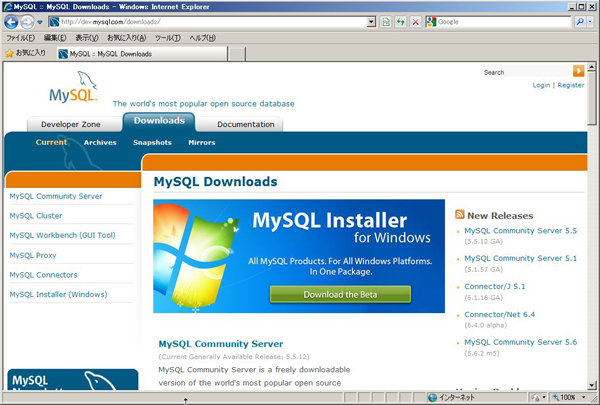Click the page scrollbar up arrow
The height and width of the screenshot is (405, 600).
(x=592, y=67)
